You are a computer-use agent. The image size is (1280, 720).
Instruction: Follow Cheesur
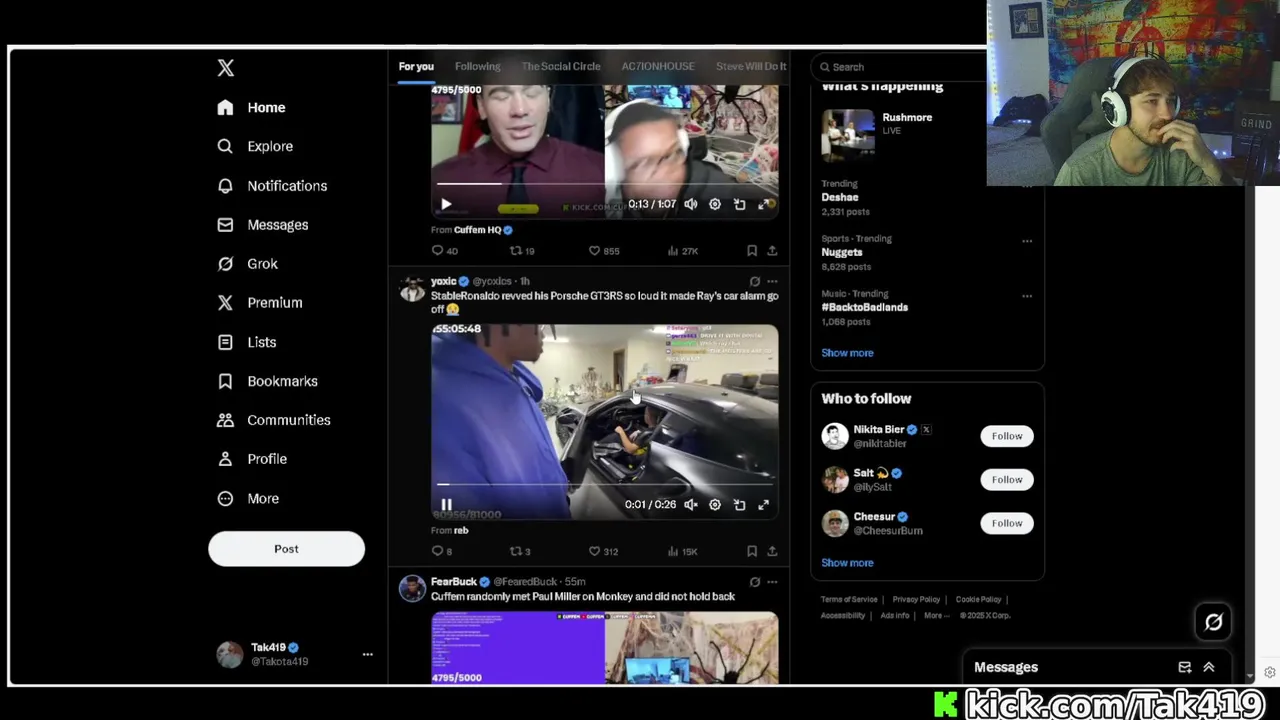pos(1007,523)
